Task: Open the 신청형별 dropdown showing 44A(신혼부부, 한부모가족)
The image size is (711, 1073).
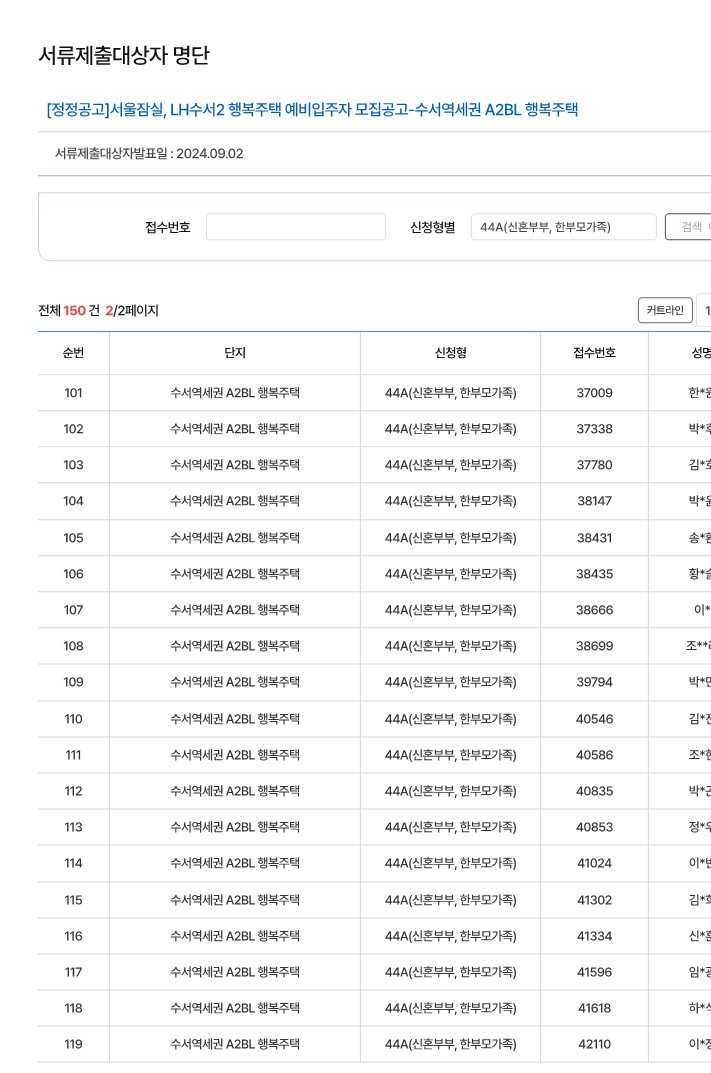Action: point(563,227)
